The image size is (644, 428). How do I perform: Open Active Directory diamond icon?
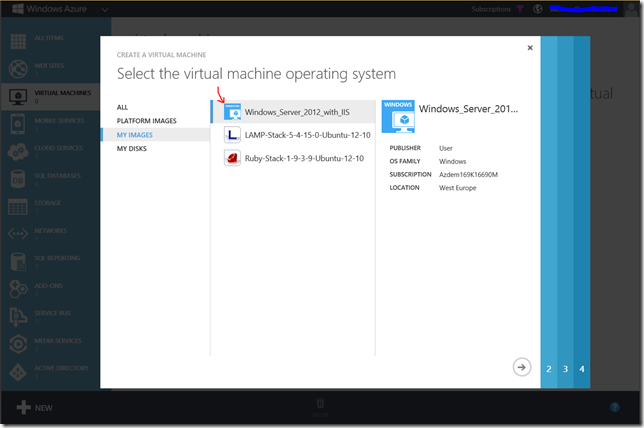(x=18, y=372)
